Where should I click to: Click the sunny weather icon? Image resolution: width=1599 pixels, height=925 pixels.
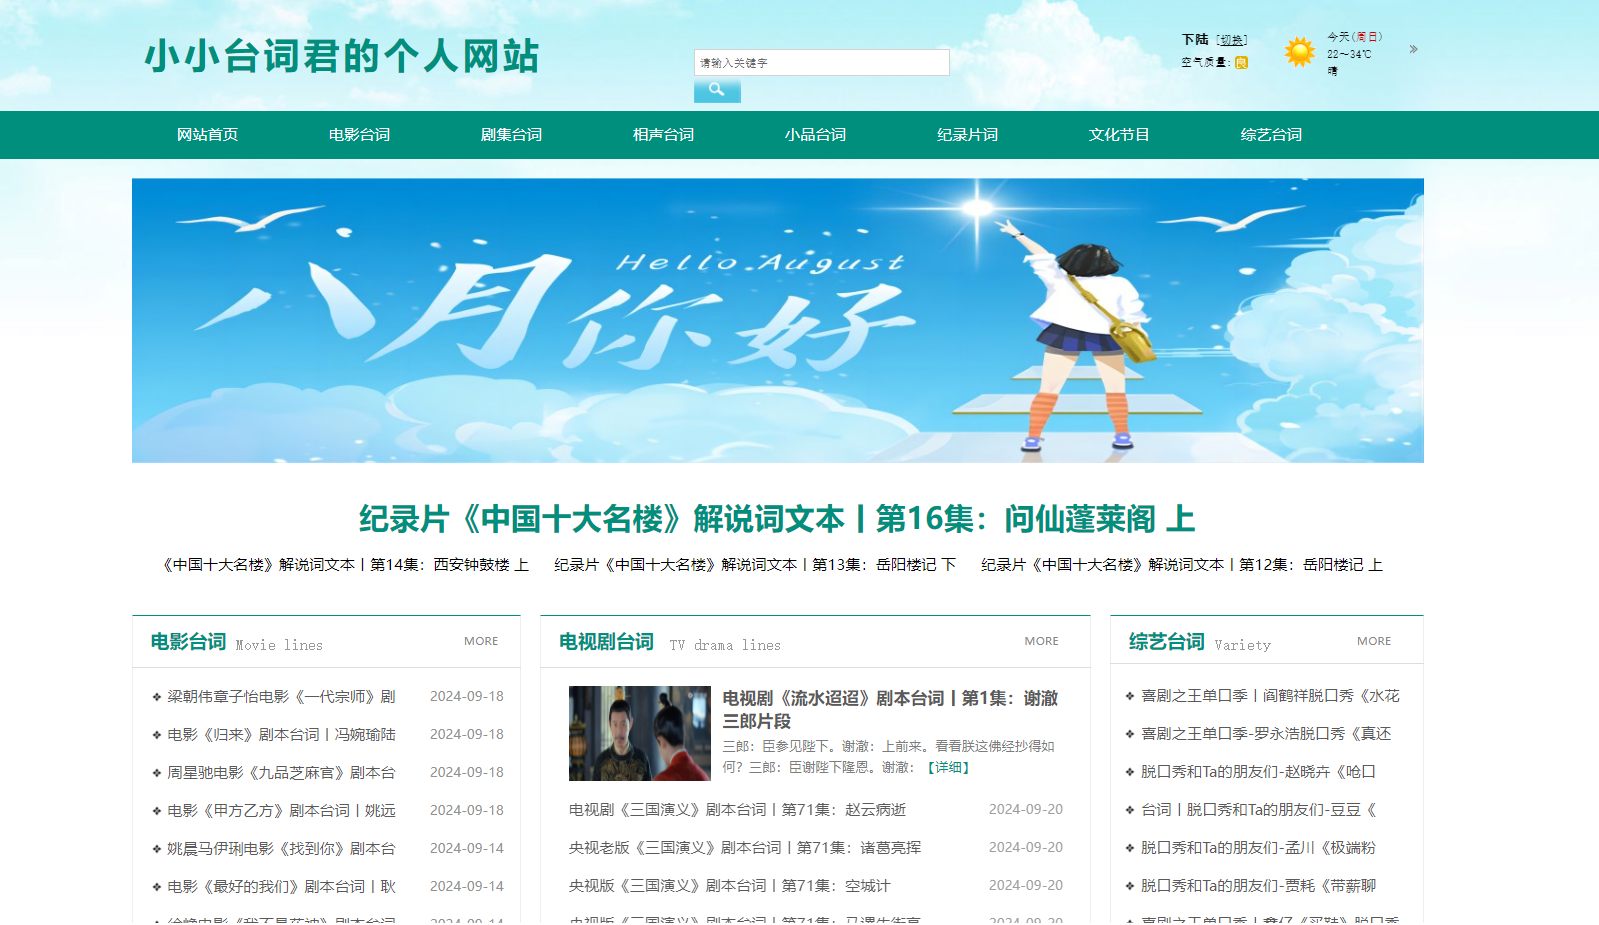pos(1299,51)
